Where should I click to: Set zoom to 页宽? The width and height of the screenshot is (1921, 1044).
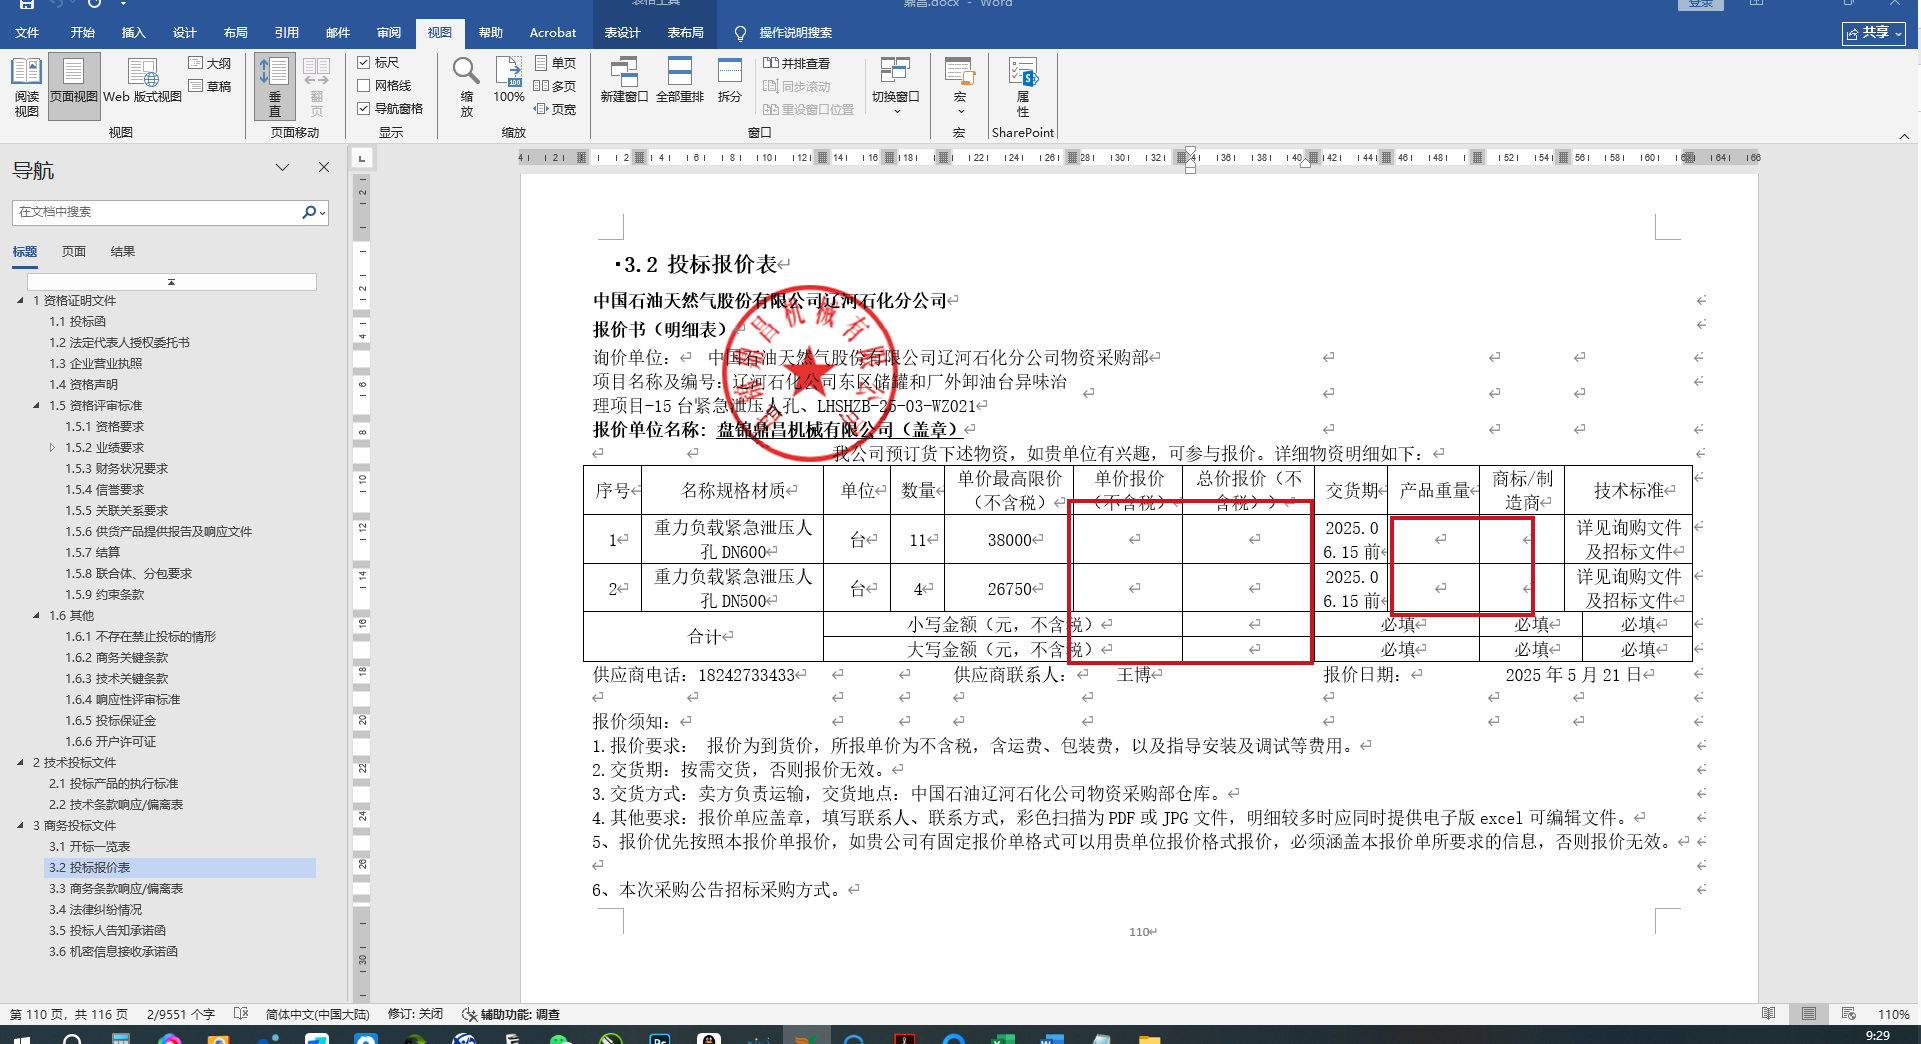555,109
